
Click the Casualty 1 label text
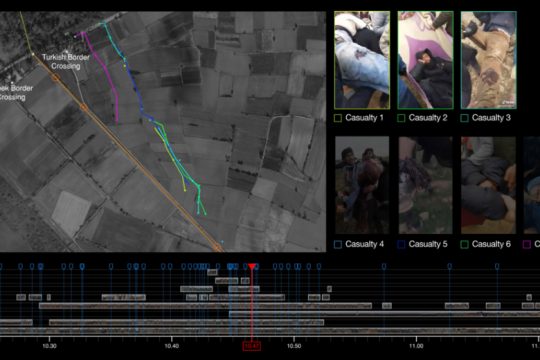point(364,118)
